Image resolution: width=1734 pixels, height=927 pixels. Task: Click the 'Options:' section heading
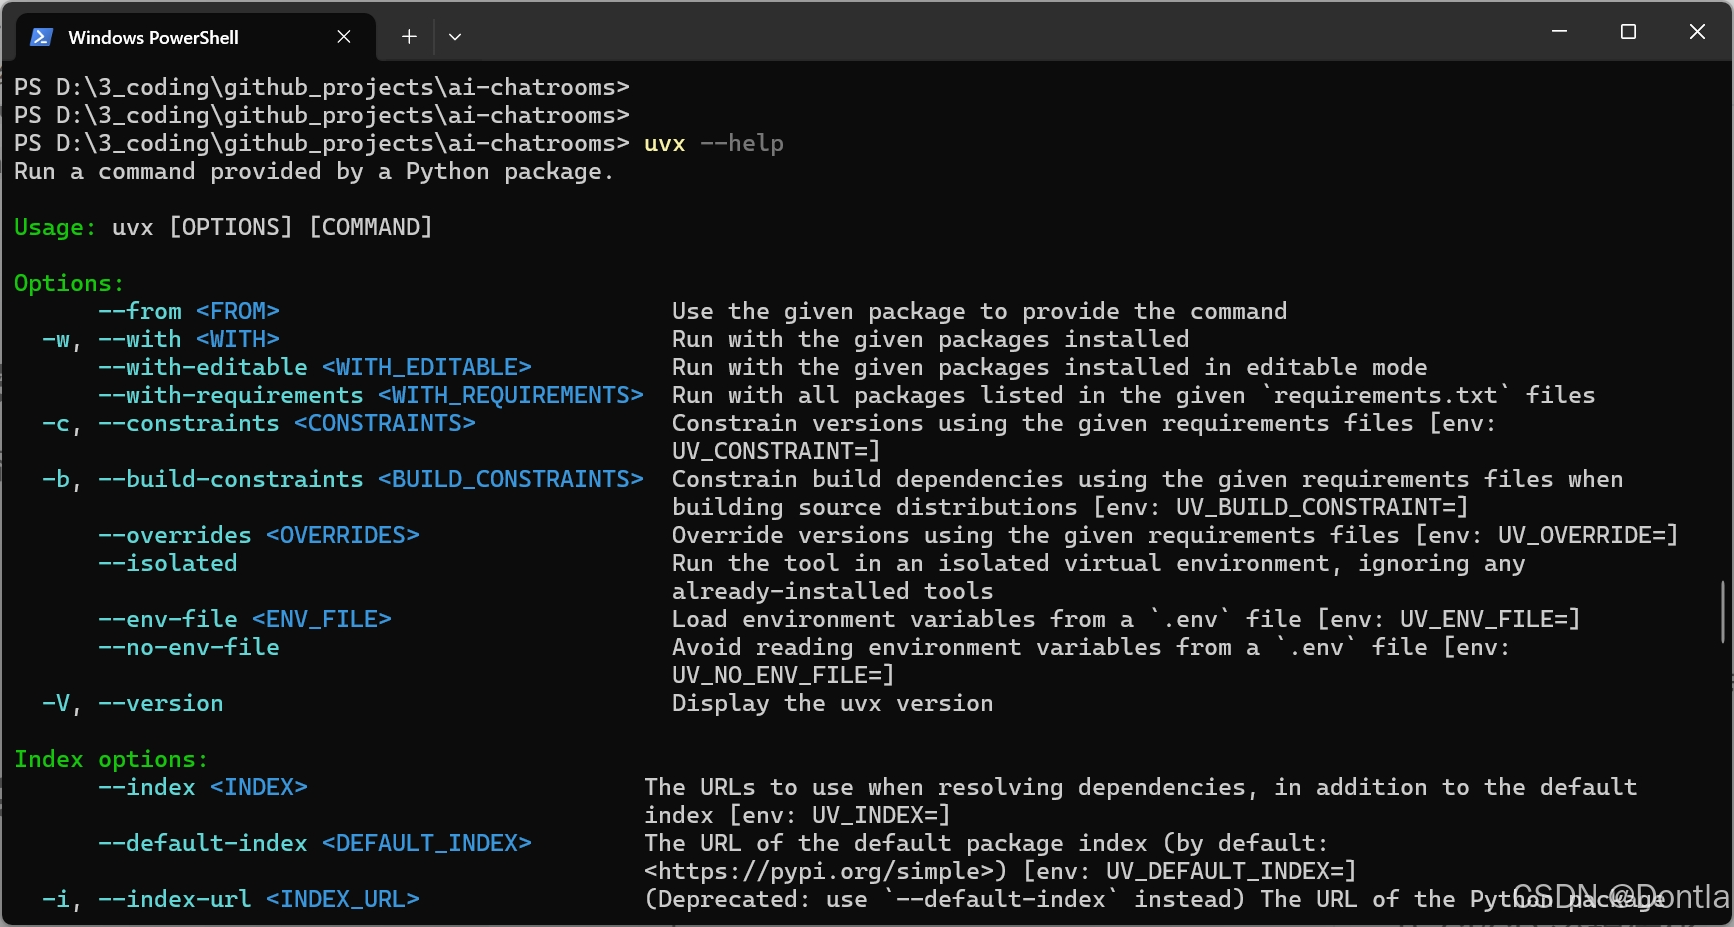pos(68,282)
